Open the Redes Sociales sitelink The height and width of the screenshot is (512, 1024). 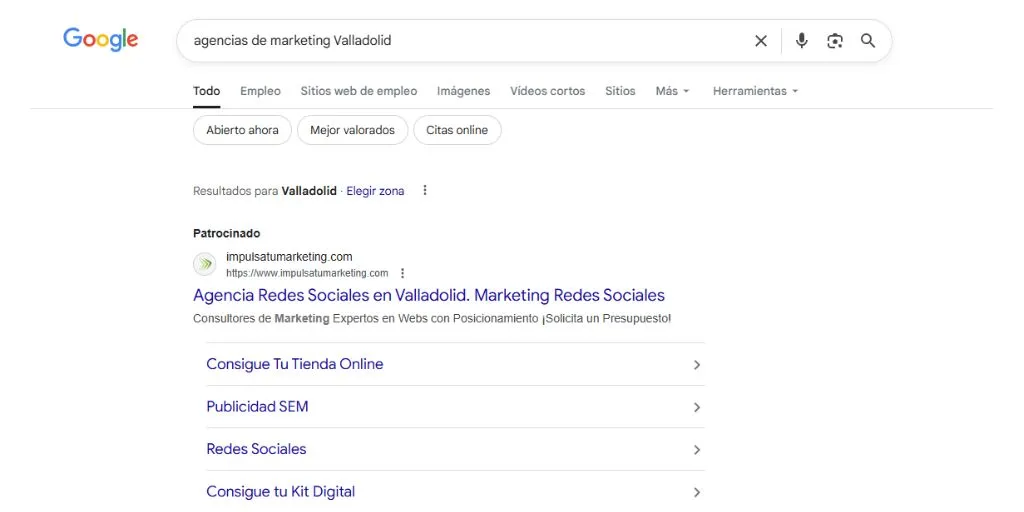[256, 449]
